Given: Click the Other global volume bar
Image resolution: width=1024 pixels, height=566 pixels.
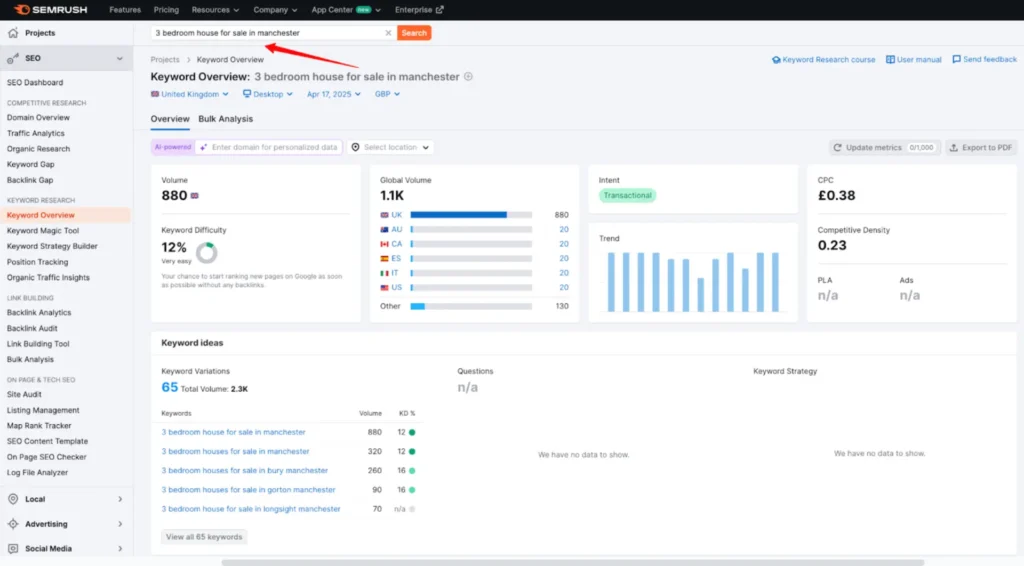Looking at the screenshot, I should pos(471,306).
